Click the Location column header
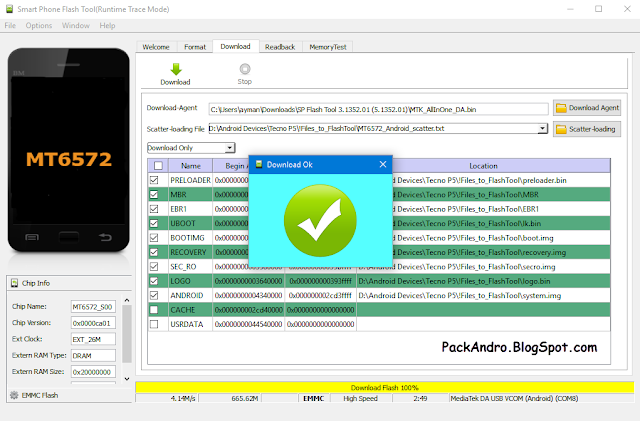Image resolution: width=640 pixels, height=421 pixels. coord(483,166)
